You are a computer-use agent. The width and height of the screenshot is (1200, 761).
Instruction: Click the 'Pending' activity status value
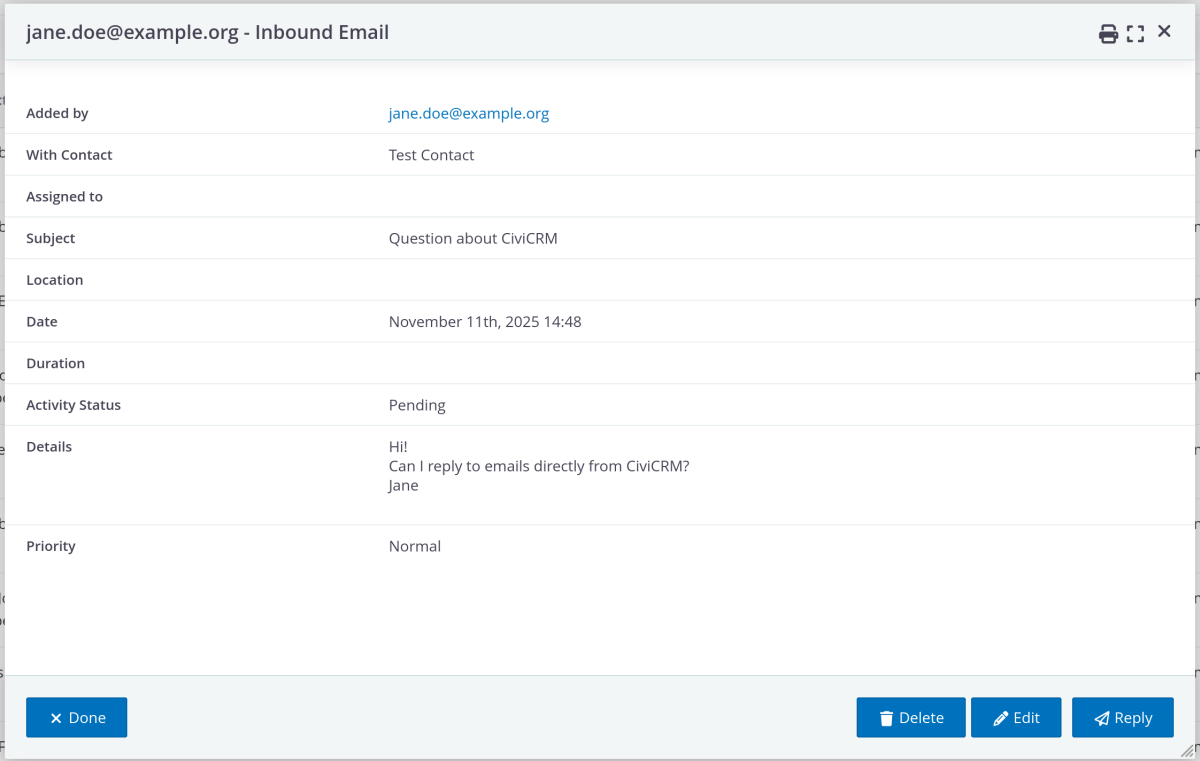tap(417, 405)
